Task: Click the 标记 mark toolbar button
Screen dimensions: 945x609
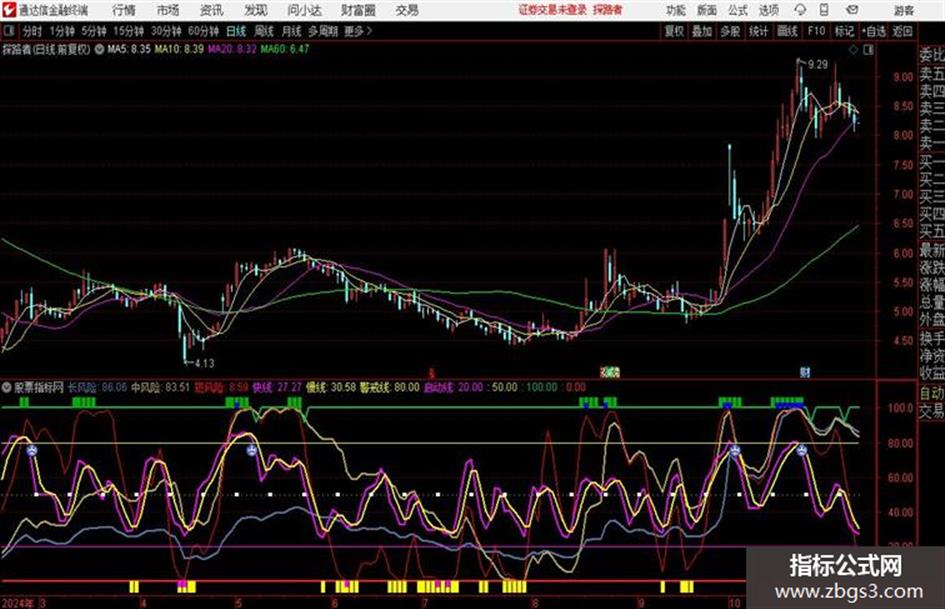Action: click(844, 31)
